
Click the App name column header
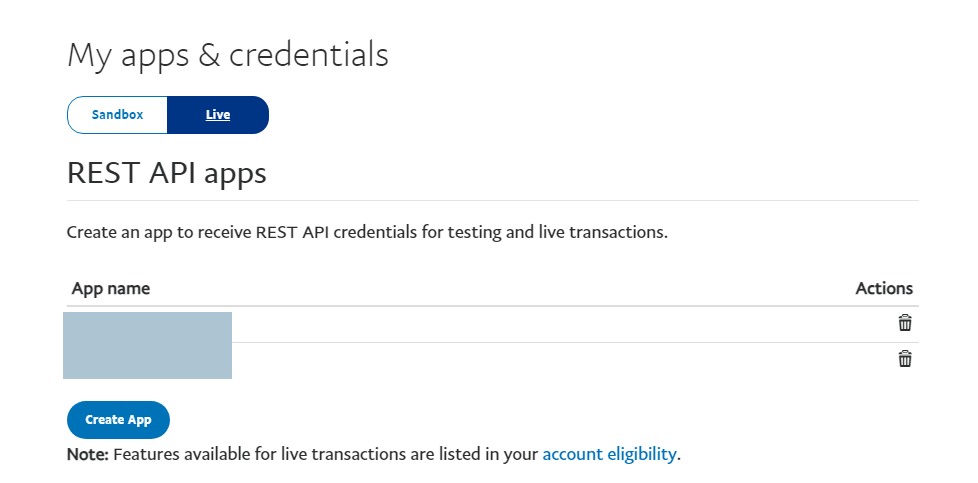pos(111,288)
